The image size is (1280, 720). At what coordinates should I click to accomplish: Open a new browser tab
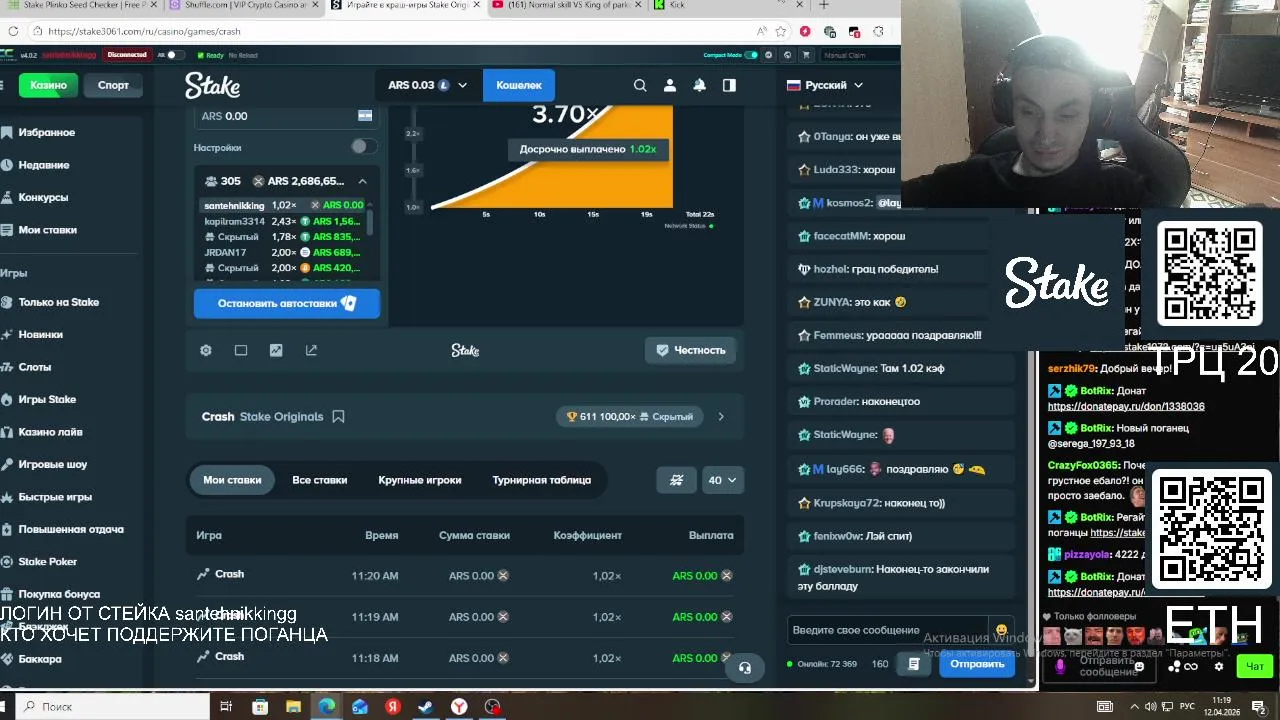point(824,5)
